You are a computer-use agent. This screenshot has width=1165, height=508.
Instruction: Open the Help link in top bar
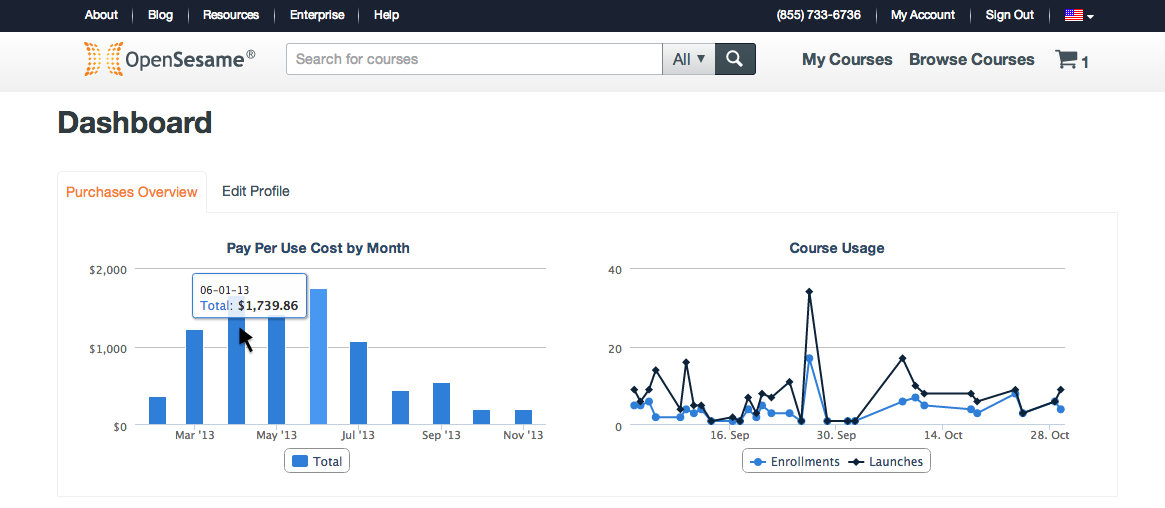[x=386, y=15]
